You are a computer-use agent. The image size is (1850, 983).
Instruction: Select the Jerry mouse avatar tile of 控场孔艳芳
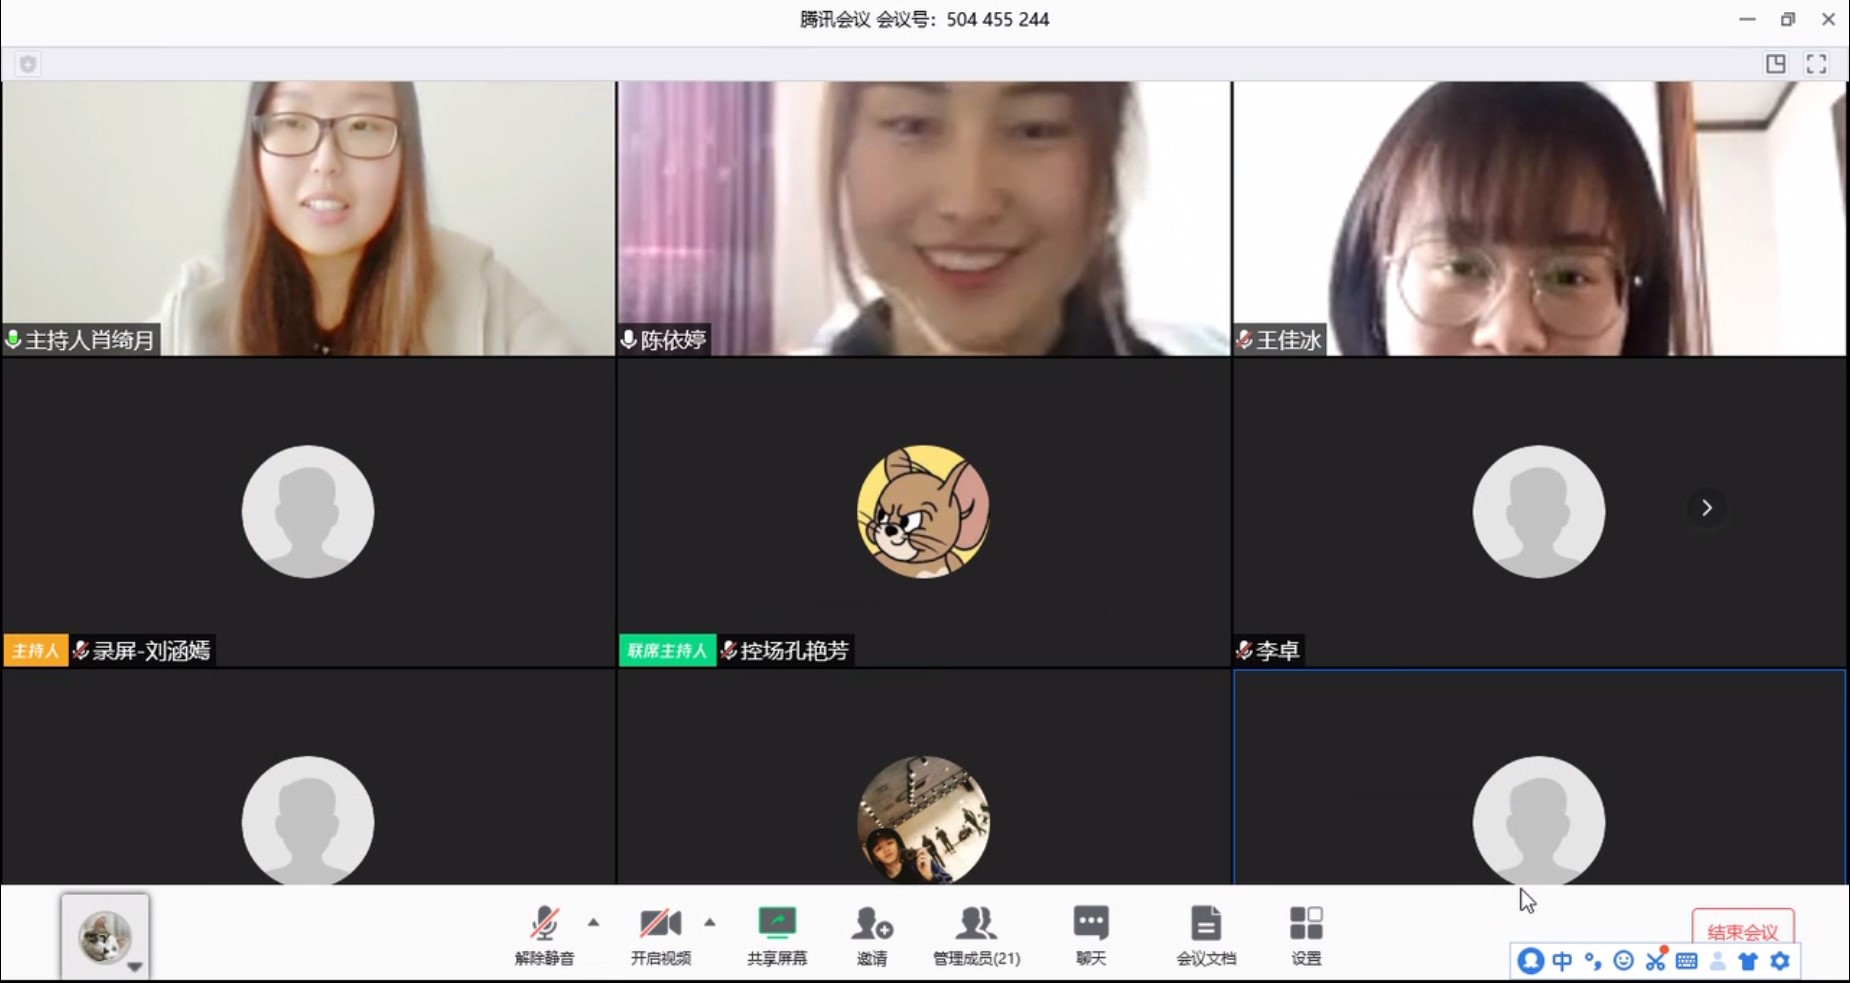pos(923,511)
